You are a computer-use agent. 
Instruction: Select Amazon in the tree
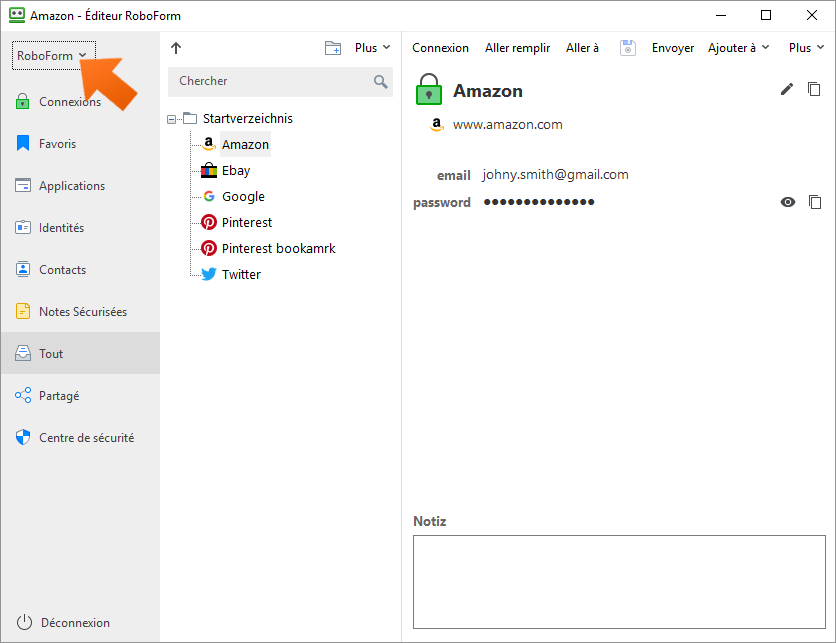[245, 144]
